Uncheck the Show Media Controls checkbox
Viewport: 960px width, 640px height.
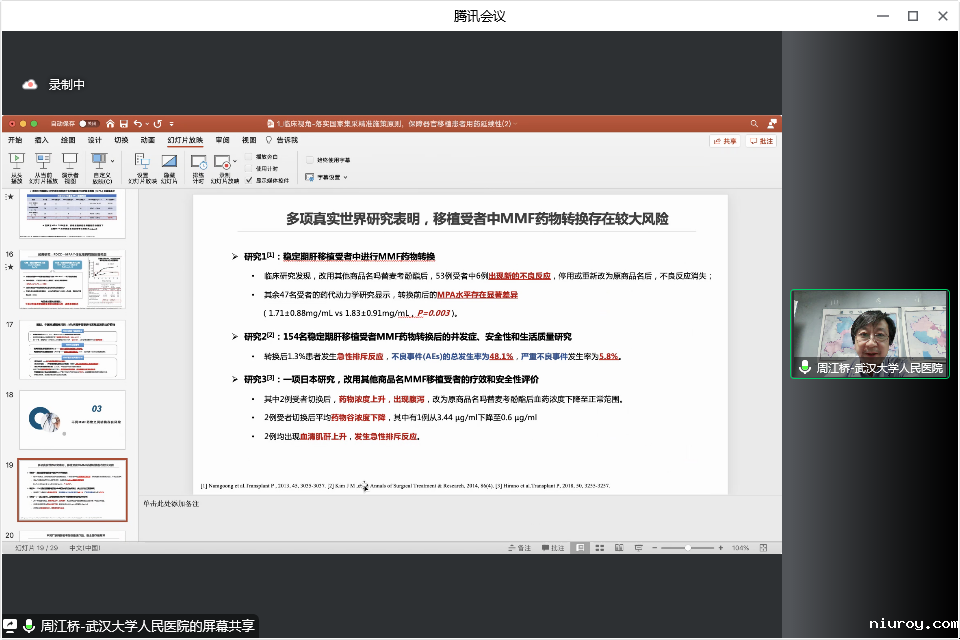(x=249, y=181)
